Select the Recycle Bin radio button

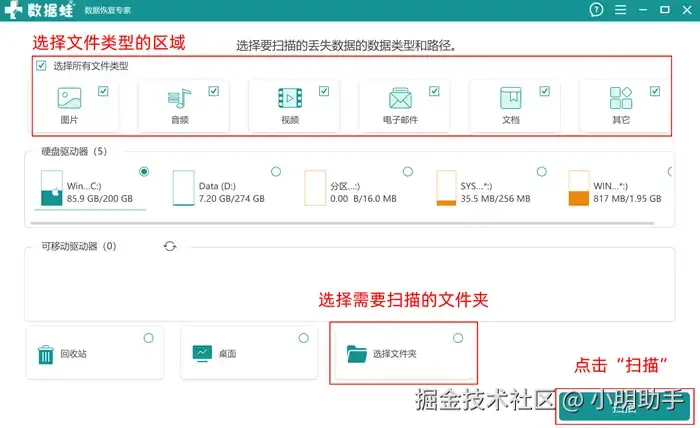click(149, 338)
